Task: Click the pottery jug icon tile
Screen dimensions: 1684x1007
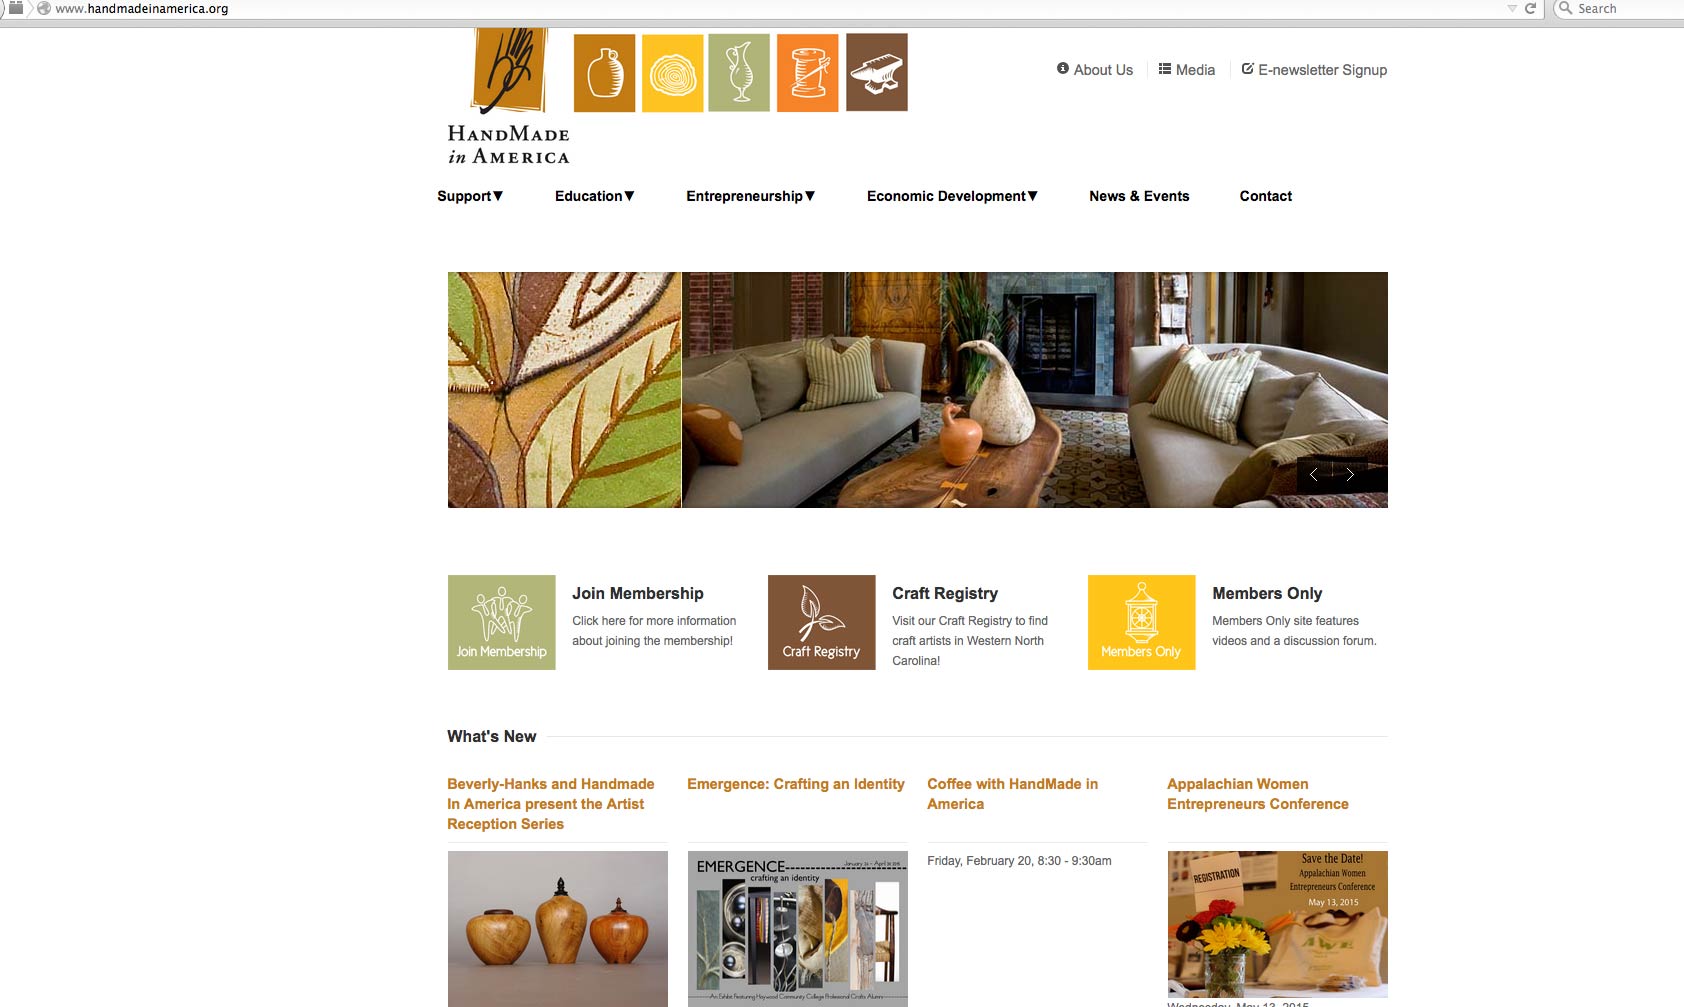Action: [x=604, y=73]
